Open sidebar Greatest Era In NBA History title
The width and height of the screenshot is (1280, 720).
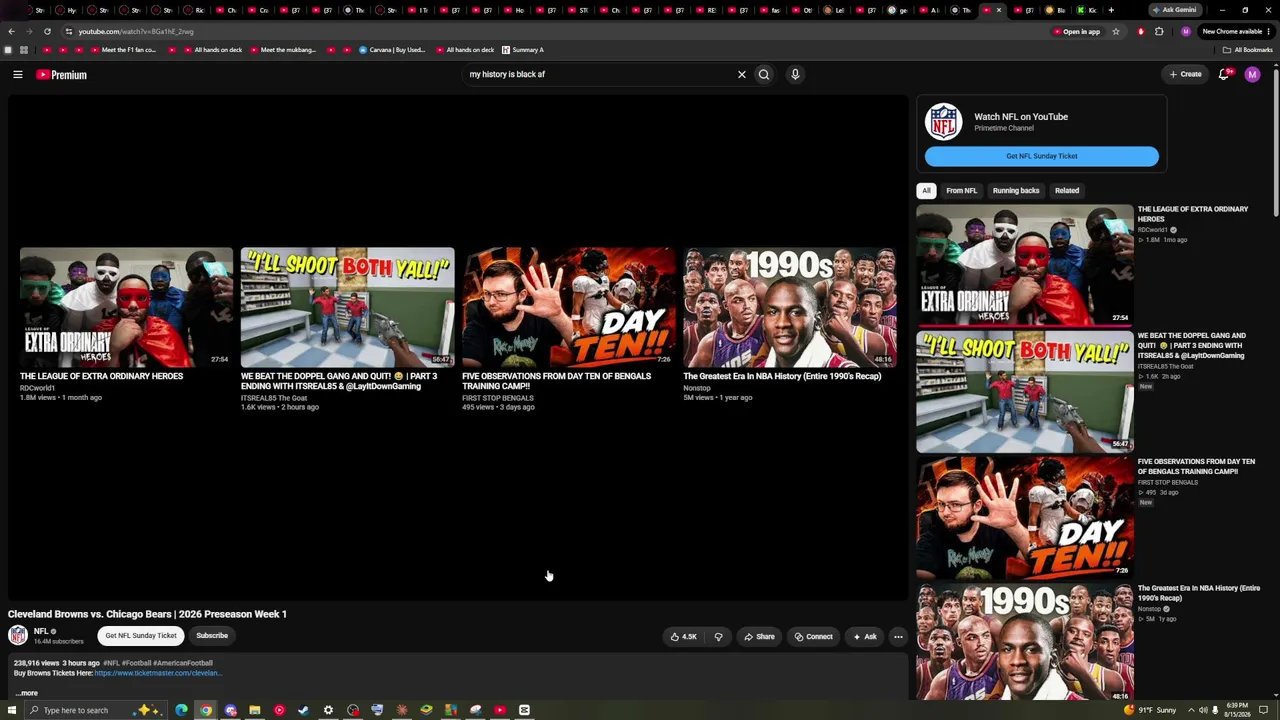[x=1199, y=593]
